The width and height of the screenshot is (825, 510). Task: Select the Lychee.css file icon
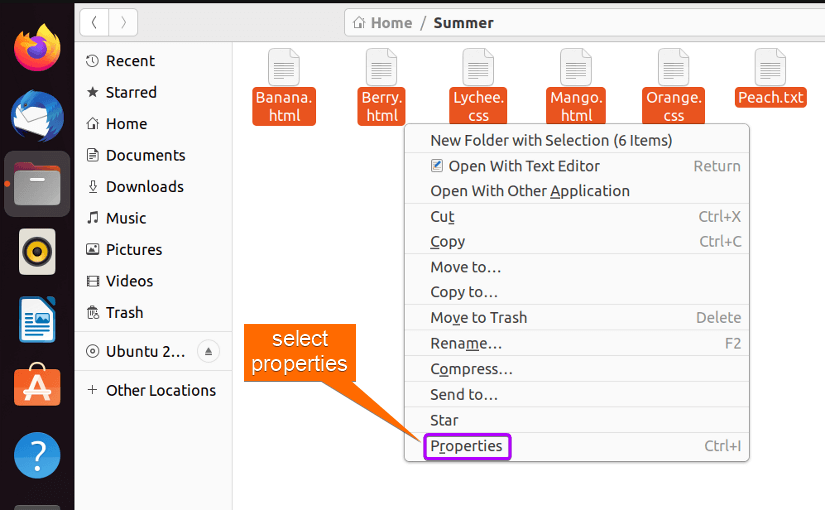click(478, 67)
